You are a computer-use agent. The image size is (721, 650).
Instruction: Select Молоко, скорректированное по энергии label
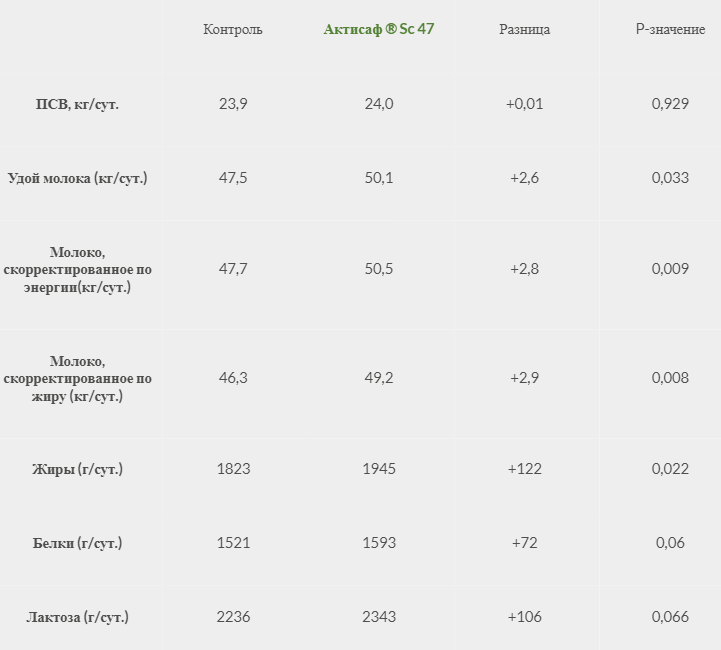77,269
